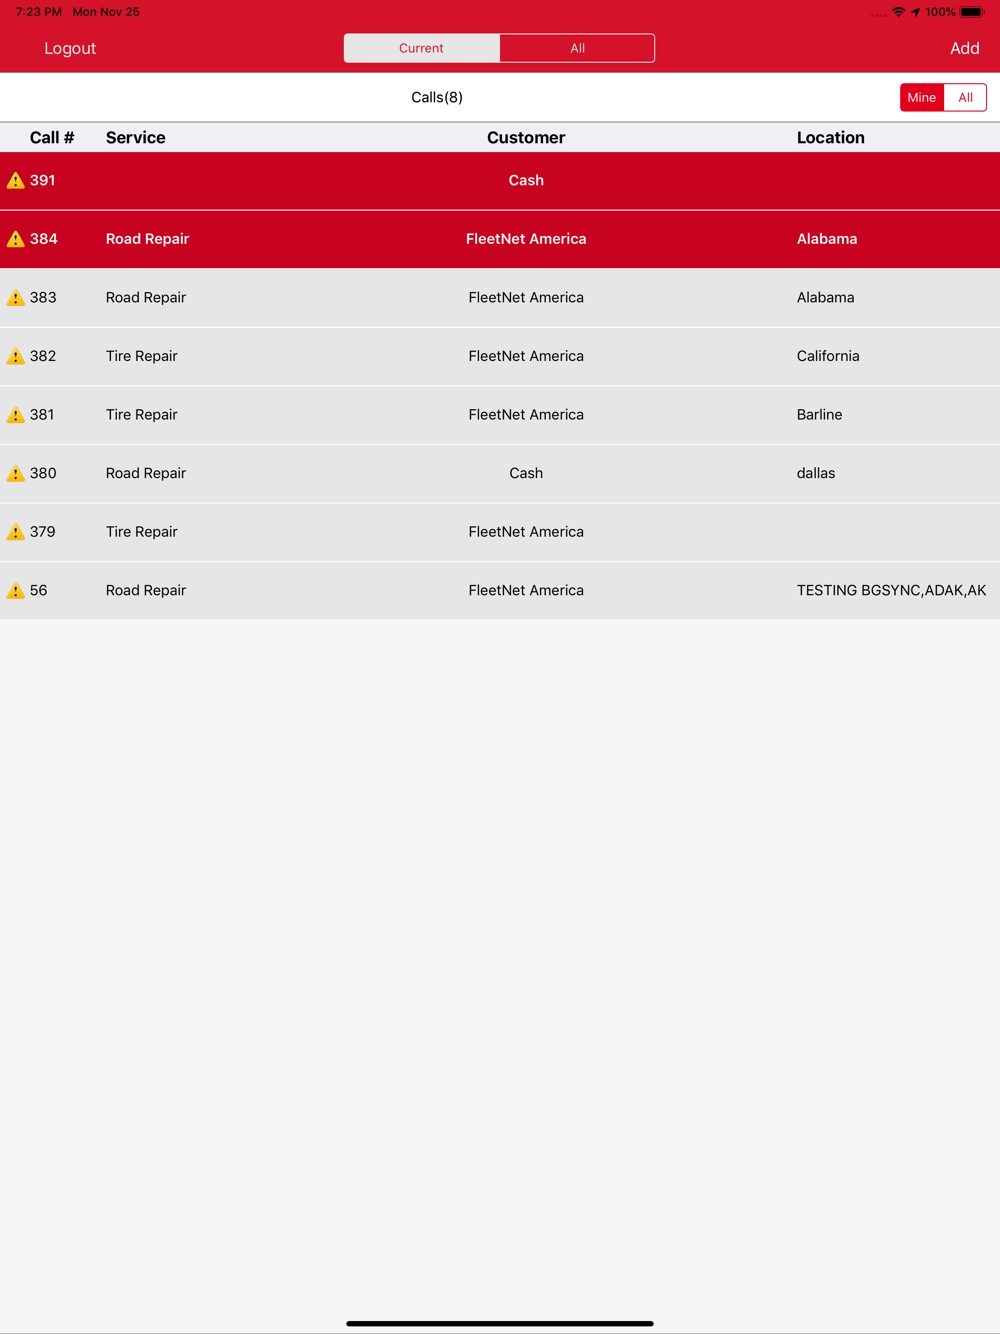Select Road Repair service on call 383
1000x1334 pixels.
coord(146,298)
